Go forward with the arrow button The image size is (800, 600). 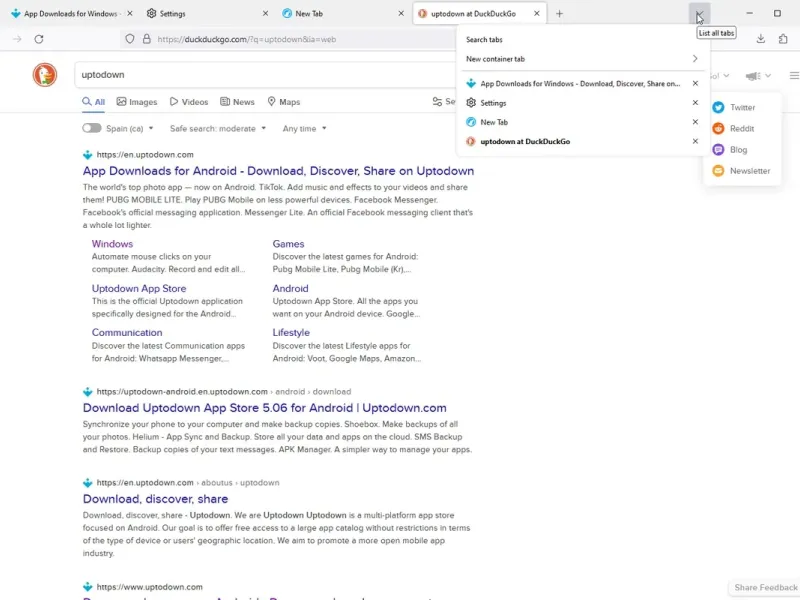(17, 39)
